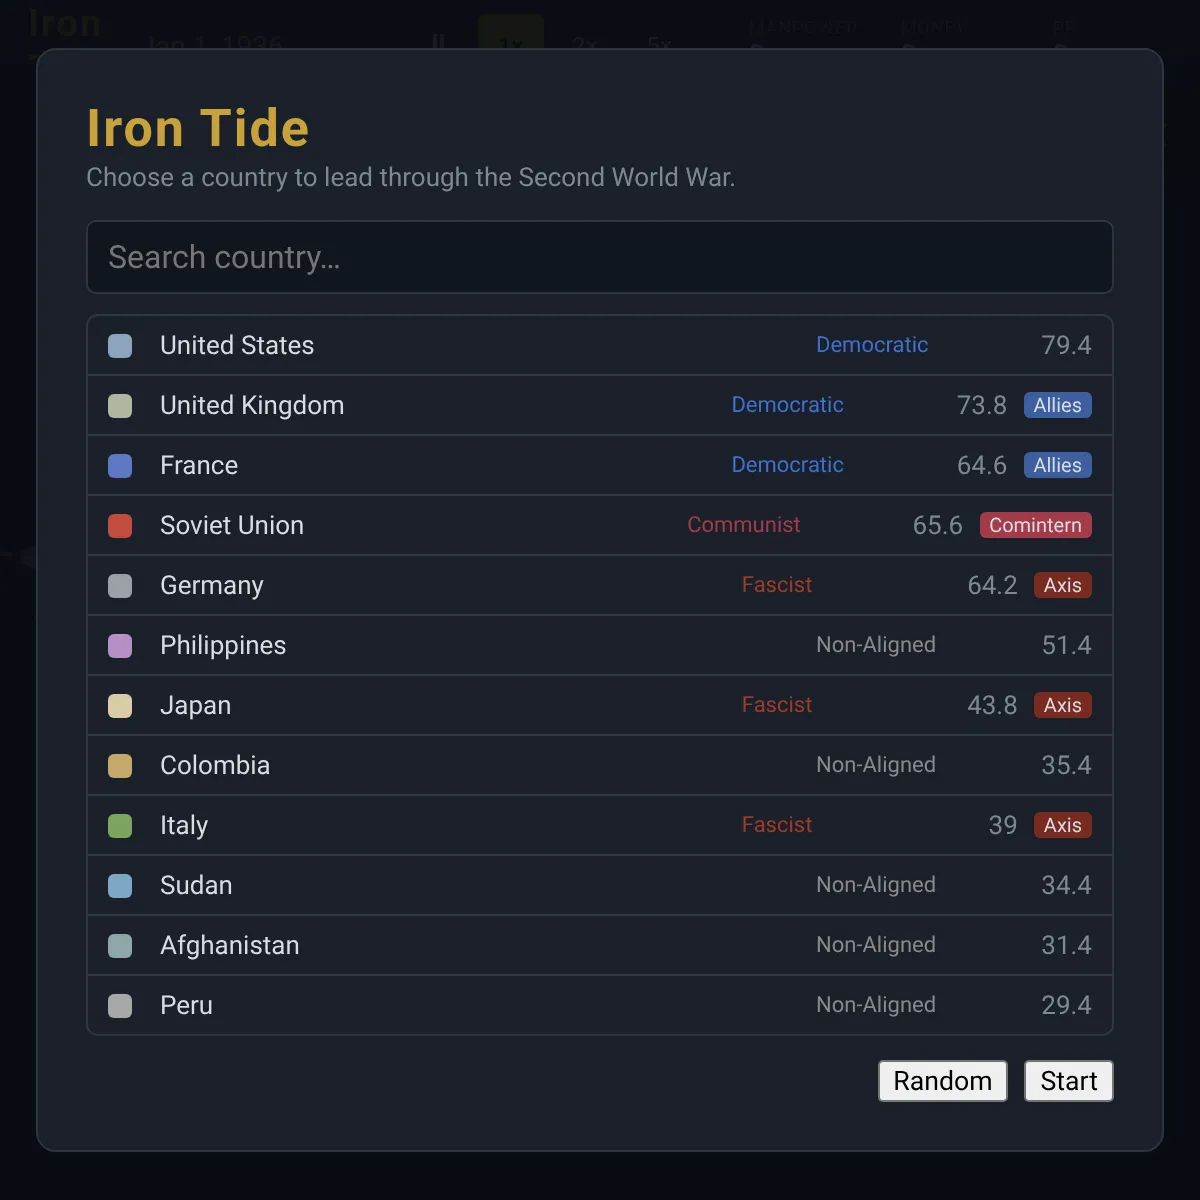Select Peru's gray color swatch
This screenshot has width=1200, height=1200.
pos(120,1005)
